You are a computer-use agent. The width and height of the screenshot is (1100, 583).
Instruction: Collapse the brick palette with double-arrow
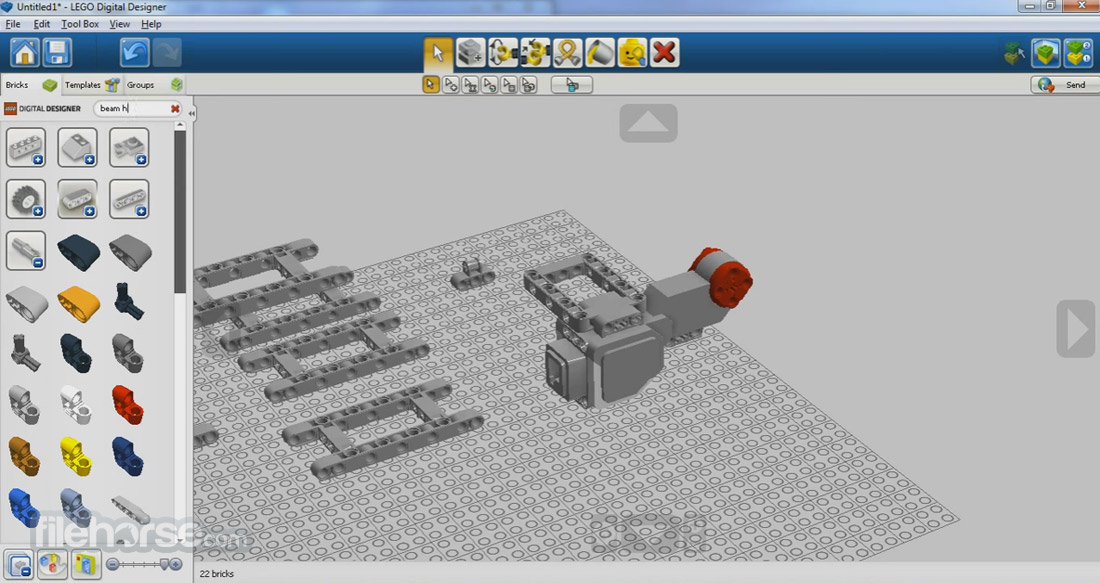(x=192, y=112)
